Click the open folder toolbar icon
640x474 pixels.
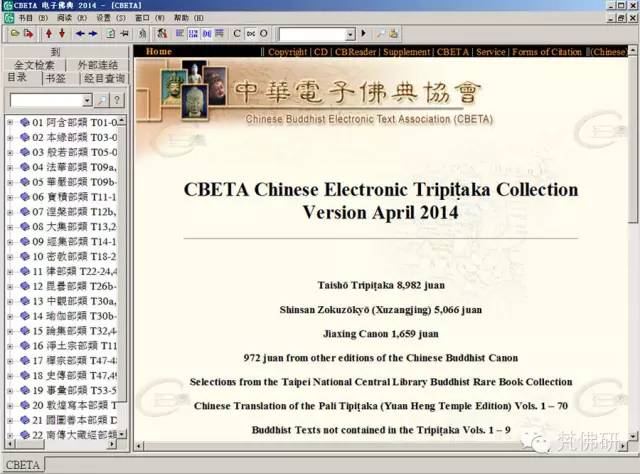tap(13, 33)
